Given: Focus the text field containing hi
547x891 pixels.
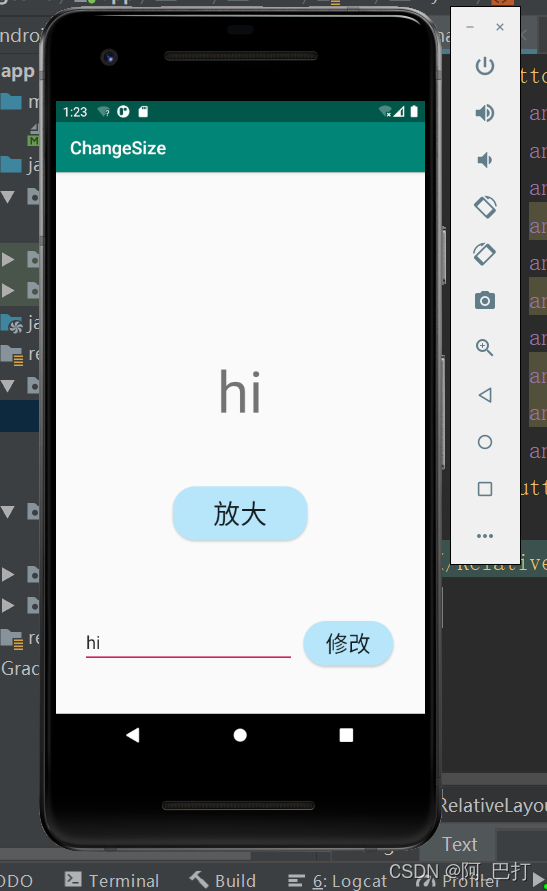Looking at the screenshot, I should [188, 643].
